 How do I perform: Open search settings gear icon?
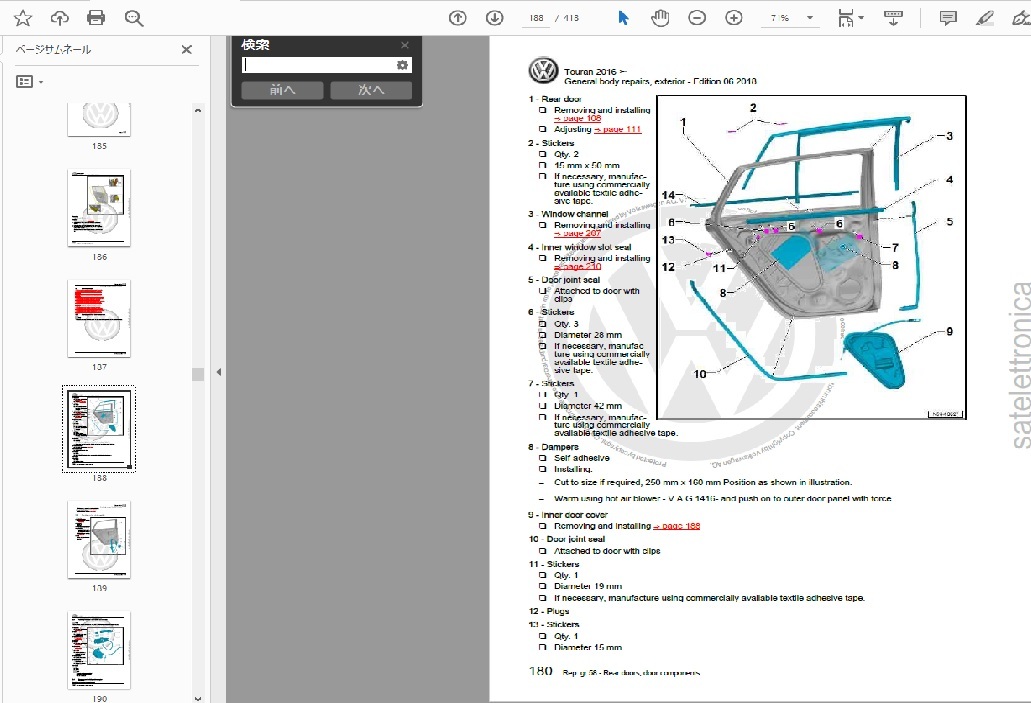tap(402, 64)
